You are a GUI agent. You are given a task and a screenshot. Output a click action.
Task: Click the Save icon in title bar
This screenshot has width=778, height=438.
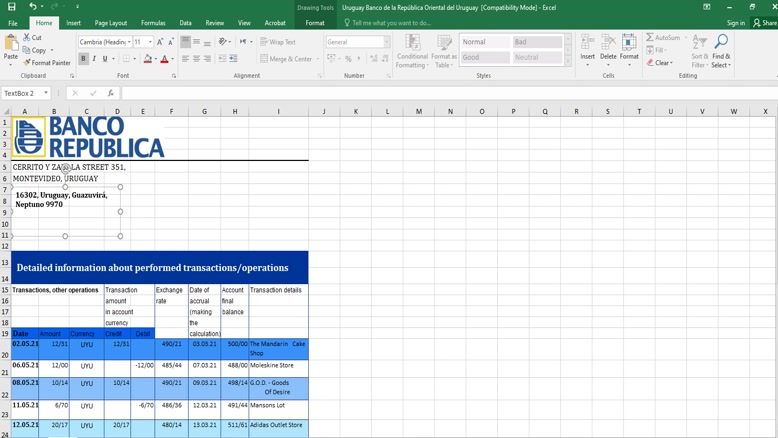[12, 7]
